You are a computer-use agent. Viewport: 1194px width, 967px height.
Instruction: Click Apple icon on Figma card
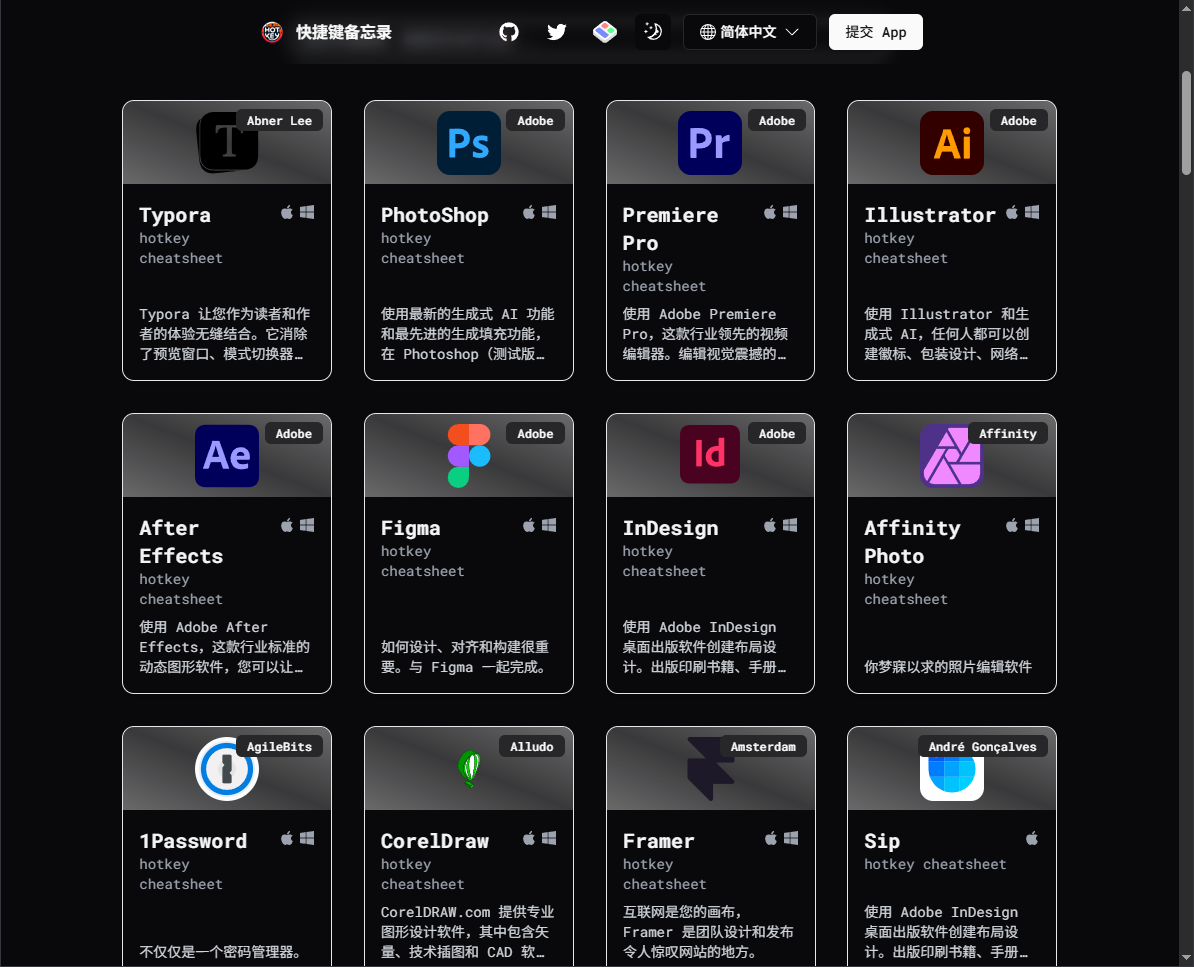click(528, 525)
